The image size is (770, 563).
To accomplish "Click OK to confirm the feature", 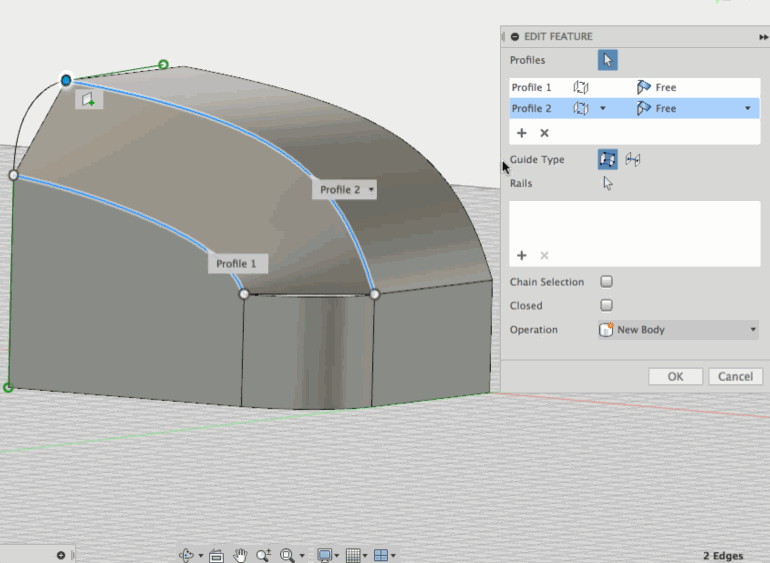I will 675,376.
